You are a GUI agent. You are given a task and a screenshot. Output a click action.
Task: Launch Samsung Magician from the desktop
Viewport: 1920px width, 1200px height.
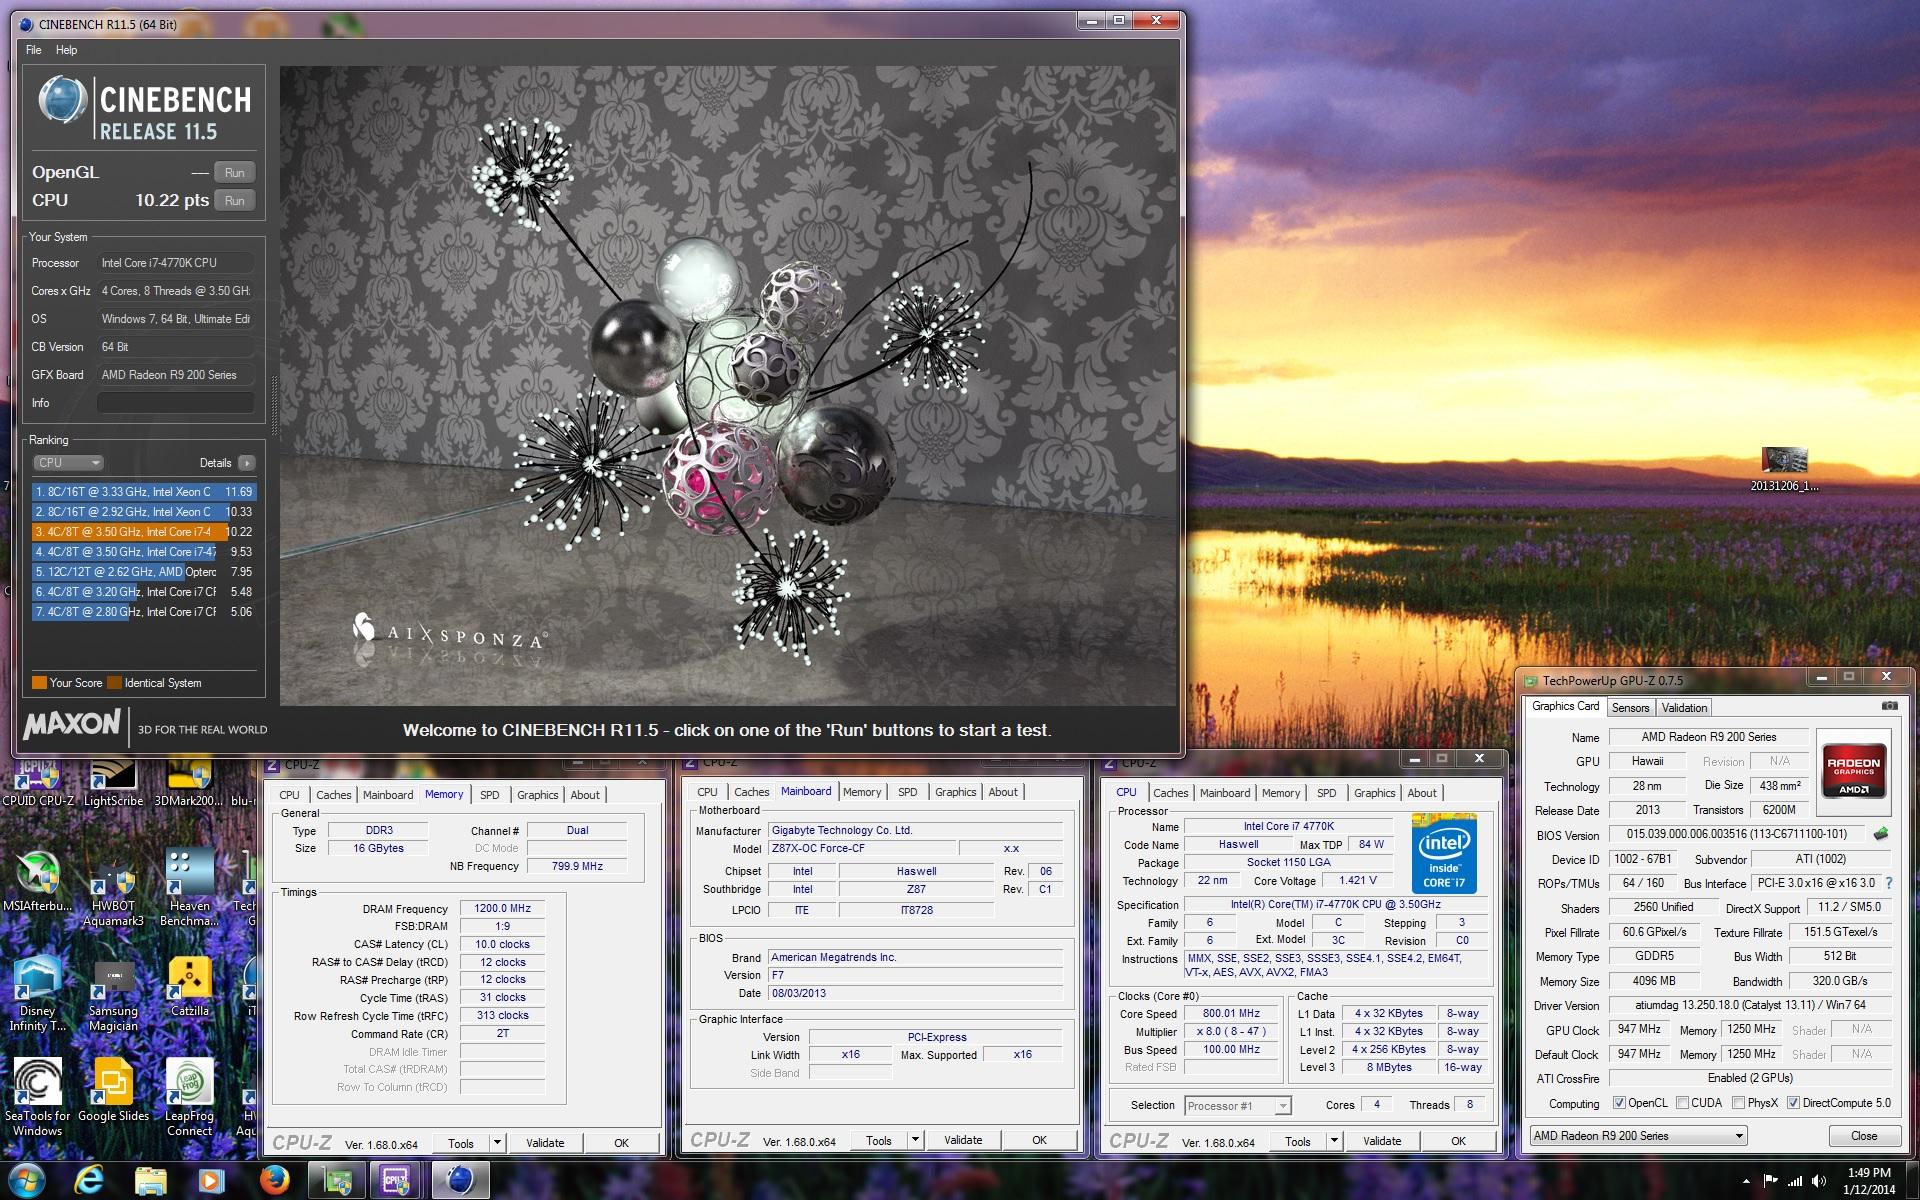tap(113, 994)
